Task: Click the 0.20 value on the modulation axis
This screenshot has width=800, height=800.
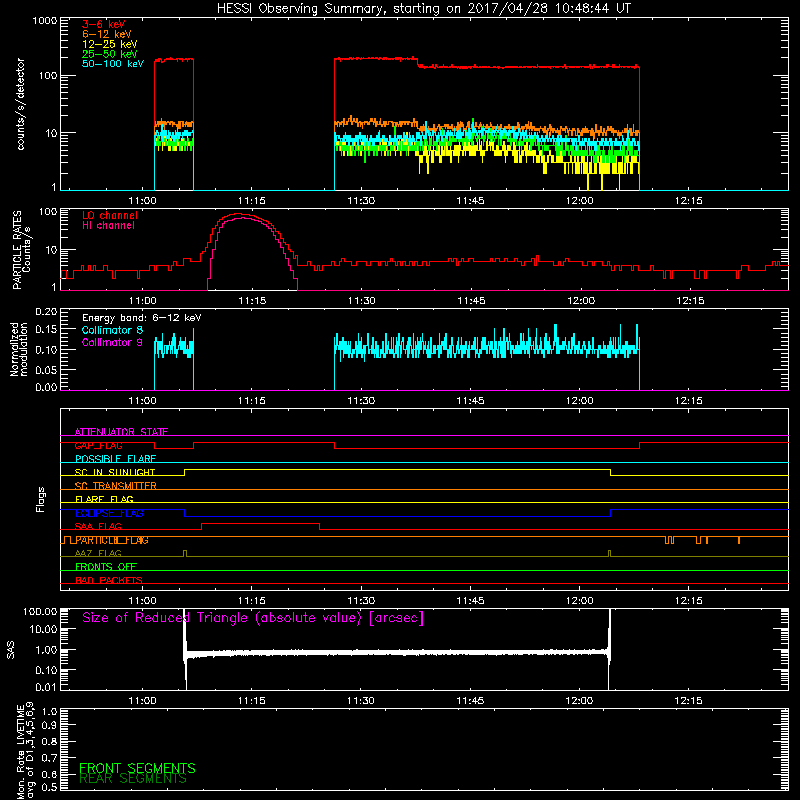Action: pos(46,311)
